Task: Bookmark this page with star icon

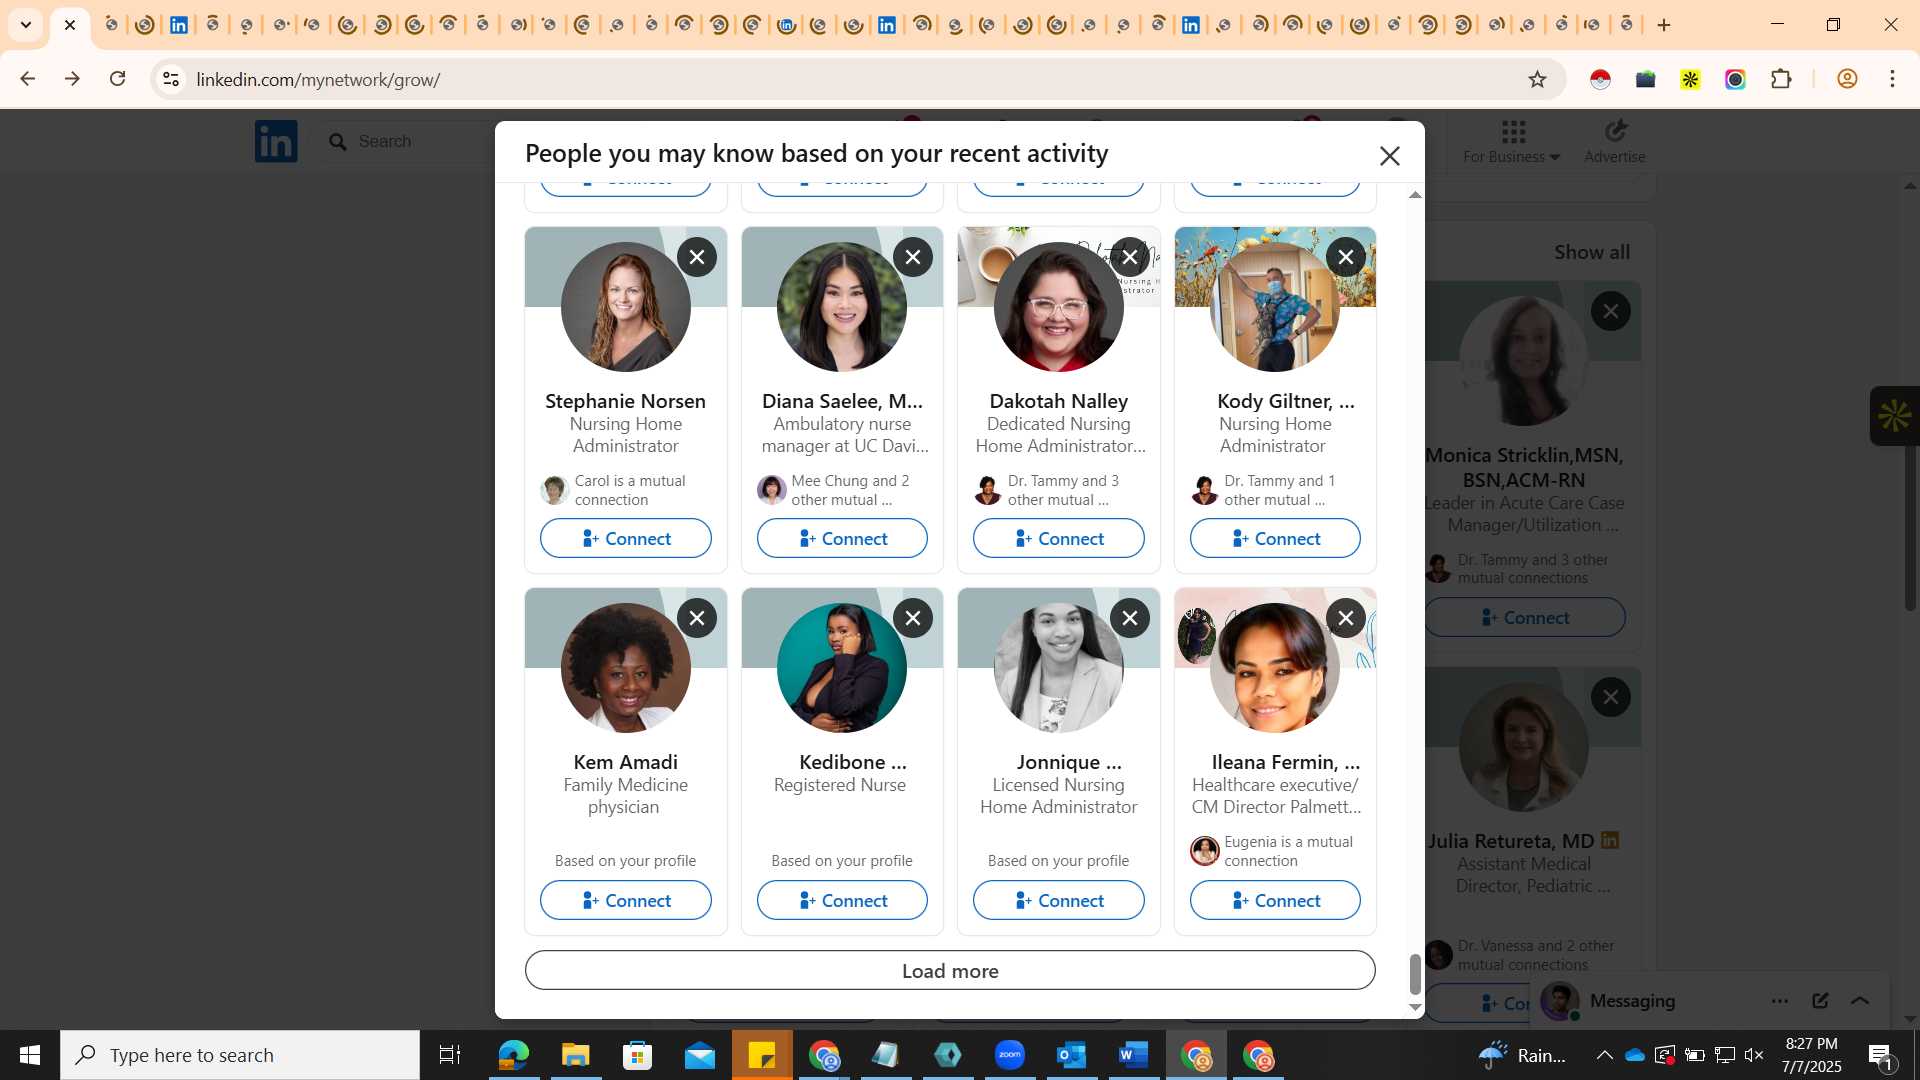Action: (1538, 79)
